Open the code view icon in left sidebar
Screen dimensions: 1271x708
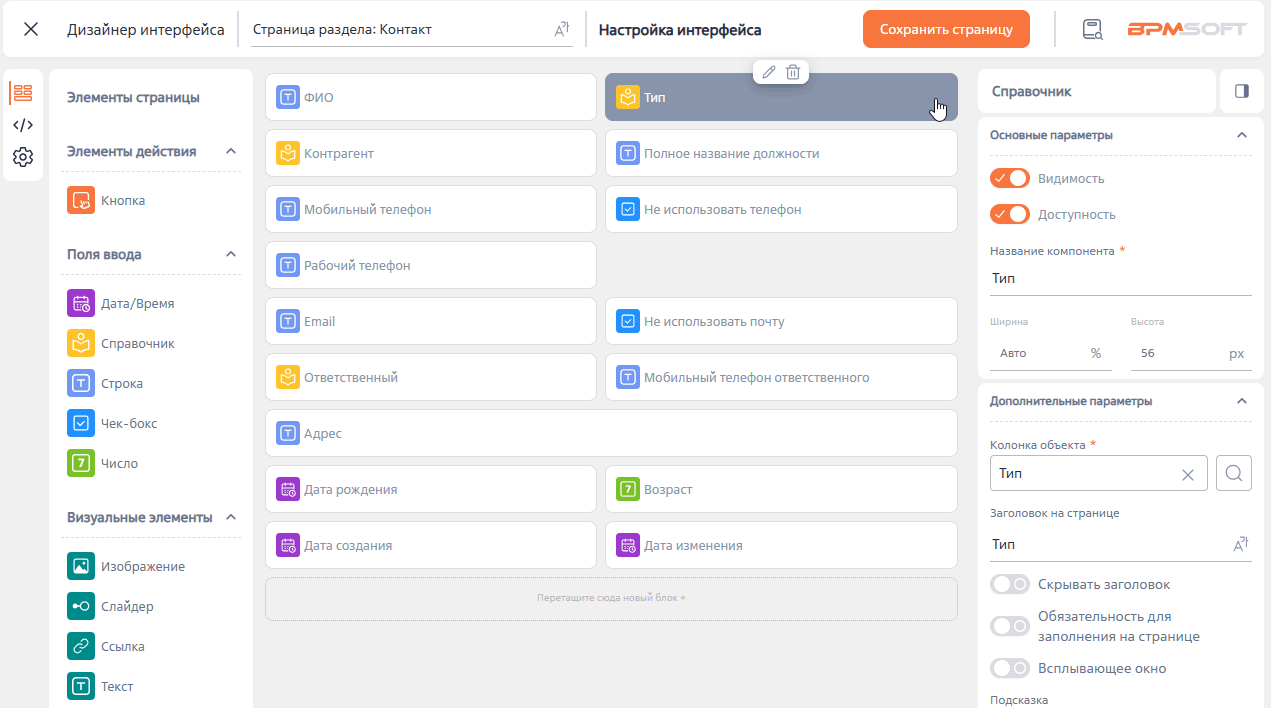click(x=23, y=125)
